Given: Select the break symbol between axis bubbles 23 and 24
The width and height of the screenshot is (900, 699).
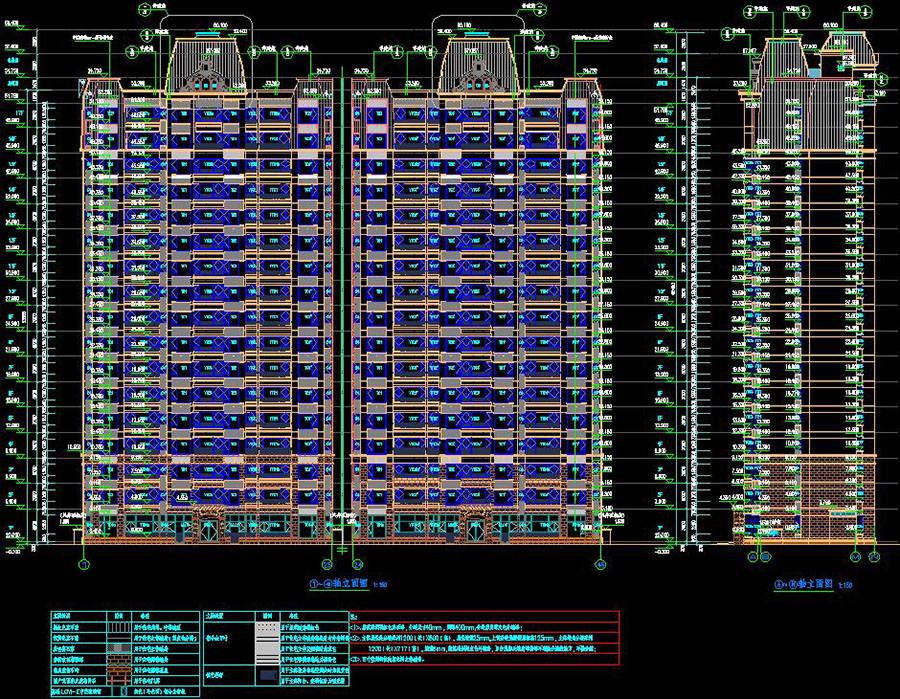Looking at the screenshot, I should tap(343, 551).
